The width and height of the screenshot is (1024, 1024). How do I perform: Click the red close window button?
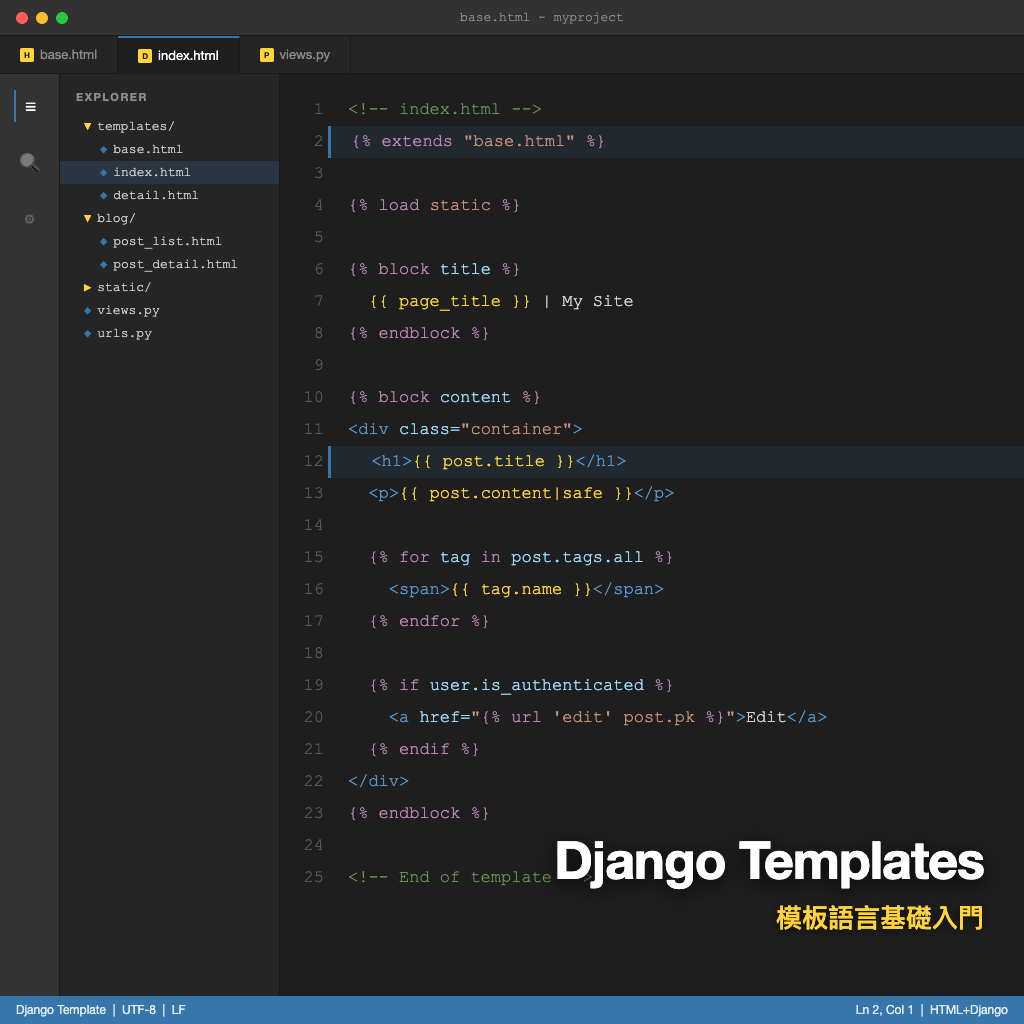click(x=22, y=18)
